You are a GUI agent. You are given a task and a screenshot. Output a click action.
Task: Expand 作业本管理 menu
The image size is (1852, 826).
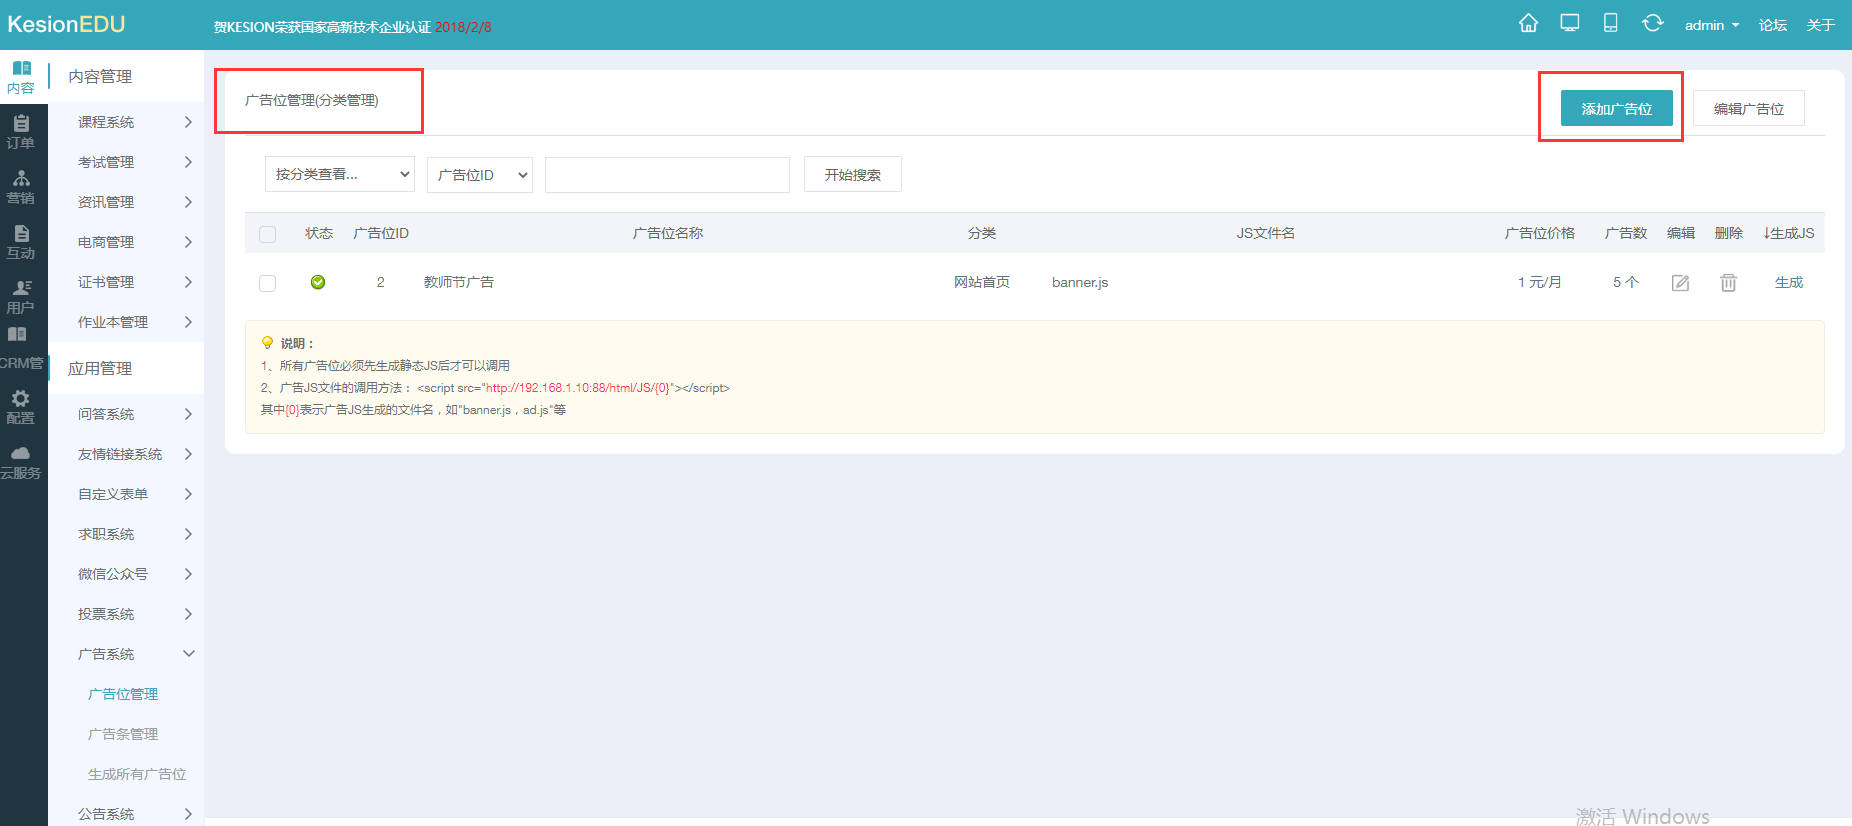click(x=126, y=322)
